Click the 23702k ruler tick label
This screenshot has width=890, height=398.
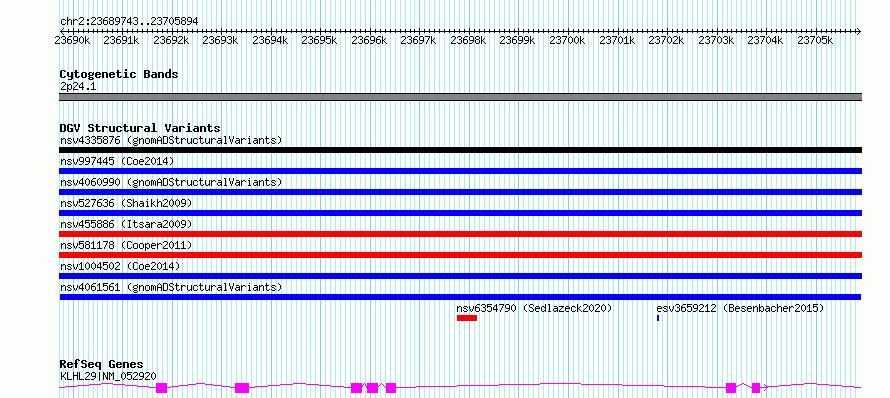click(666, 40)
